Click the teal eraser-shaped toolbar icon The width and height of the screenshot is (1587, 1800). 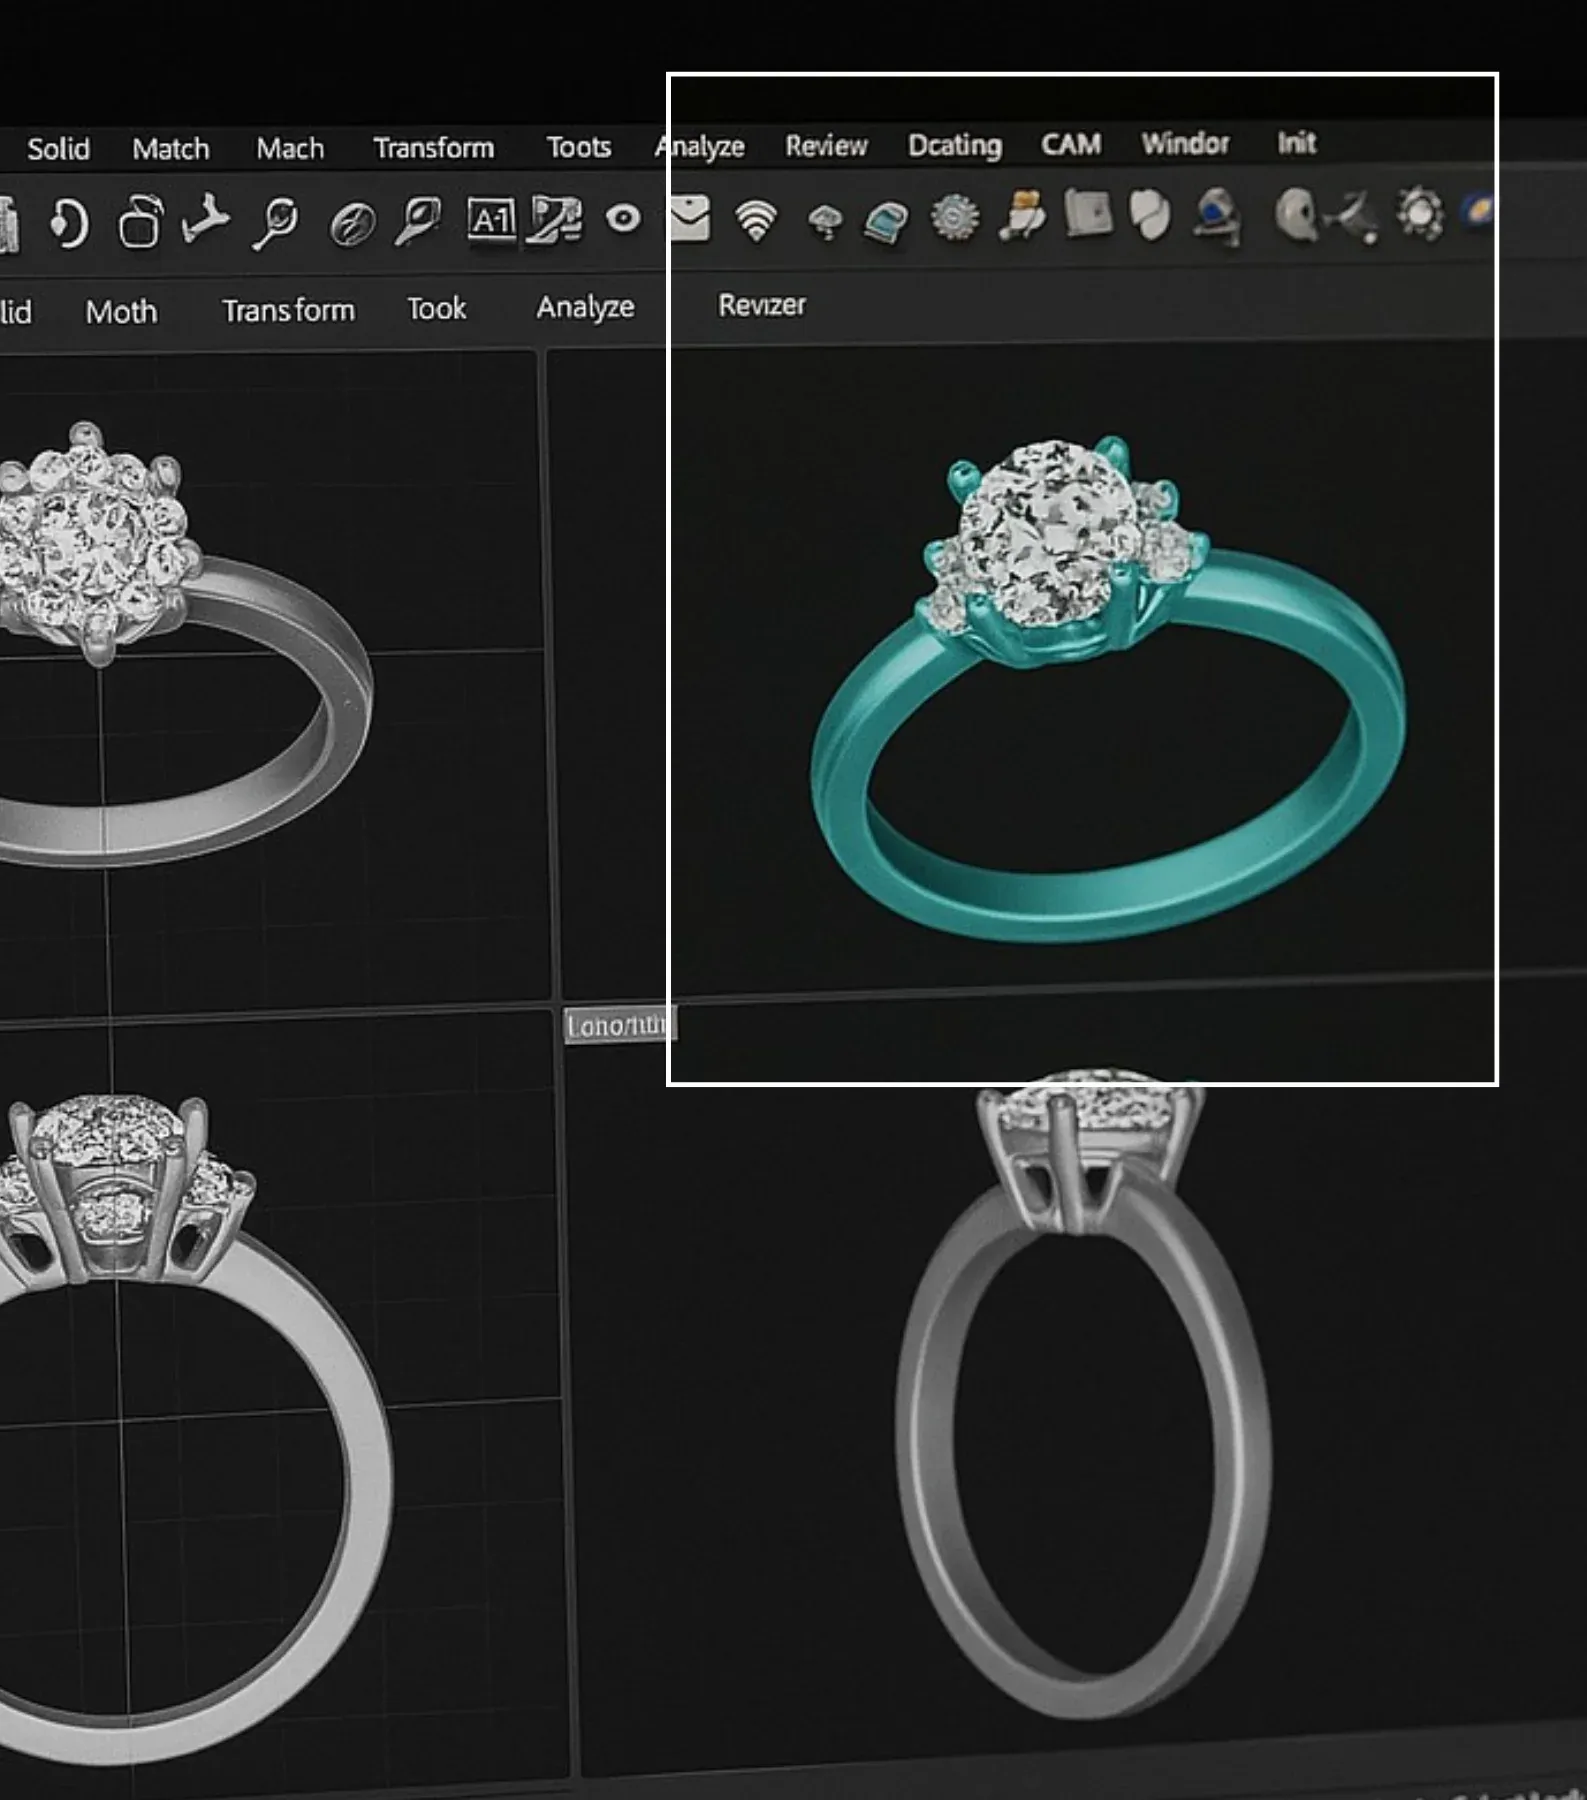[x=885, y=221]
